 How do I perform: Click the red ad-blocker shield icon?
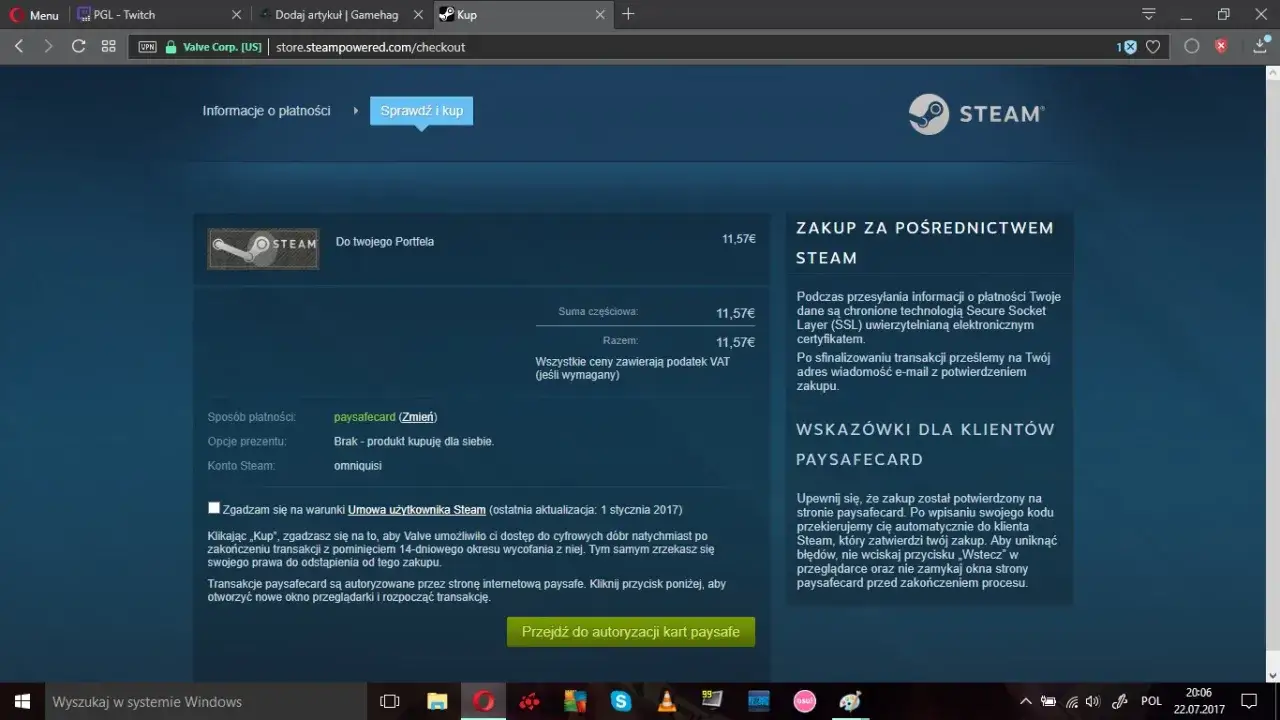(x=1219, y=46)
